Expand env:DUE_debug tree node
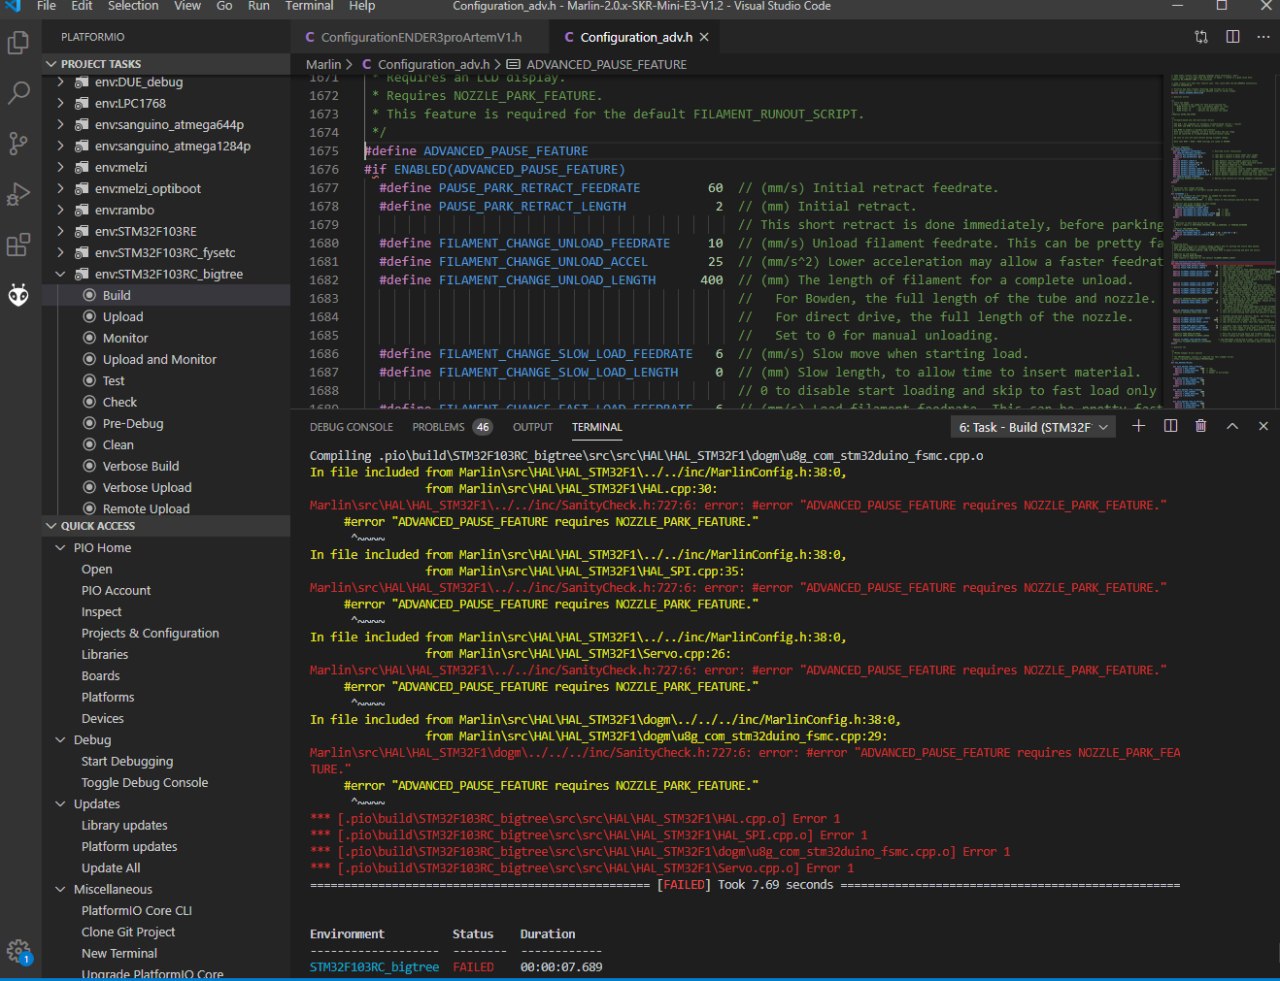Screen dimensions: 1280x981 [61, 82]
